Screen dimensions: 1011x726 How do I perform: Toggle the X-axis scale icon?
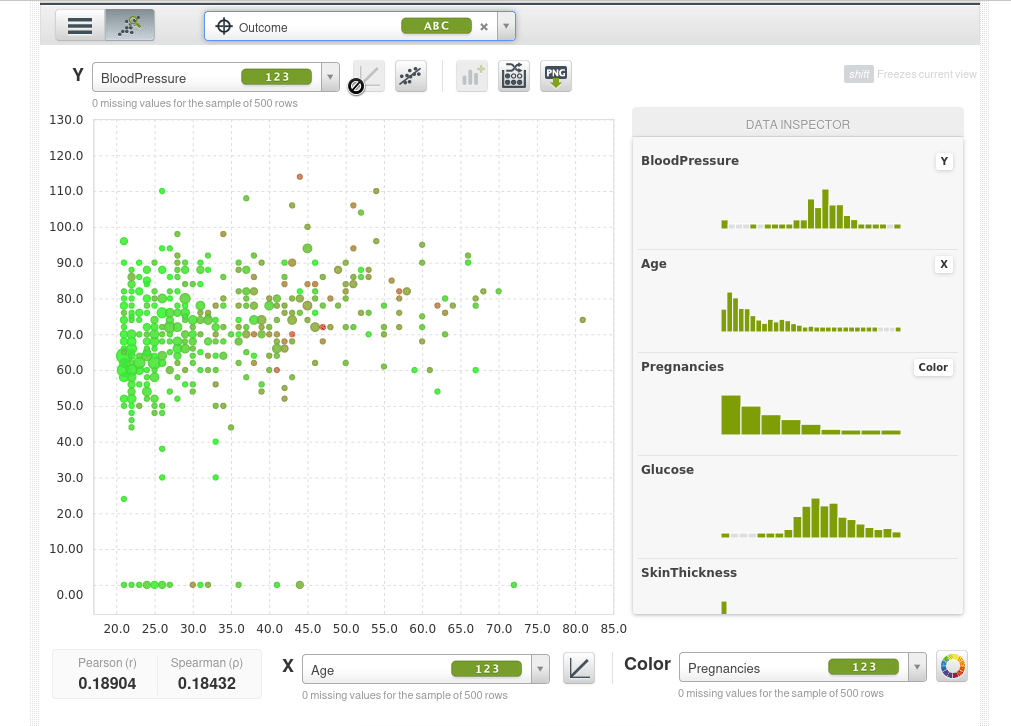pyautogui.click(x=579, y=669)
